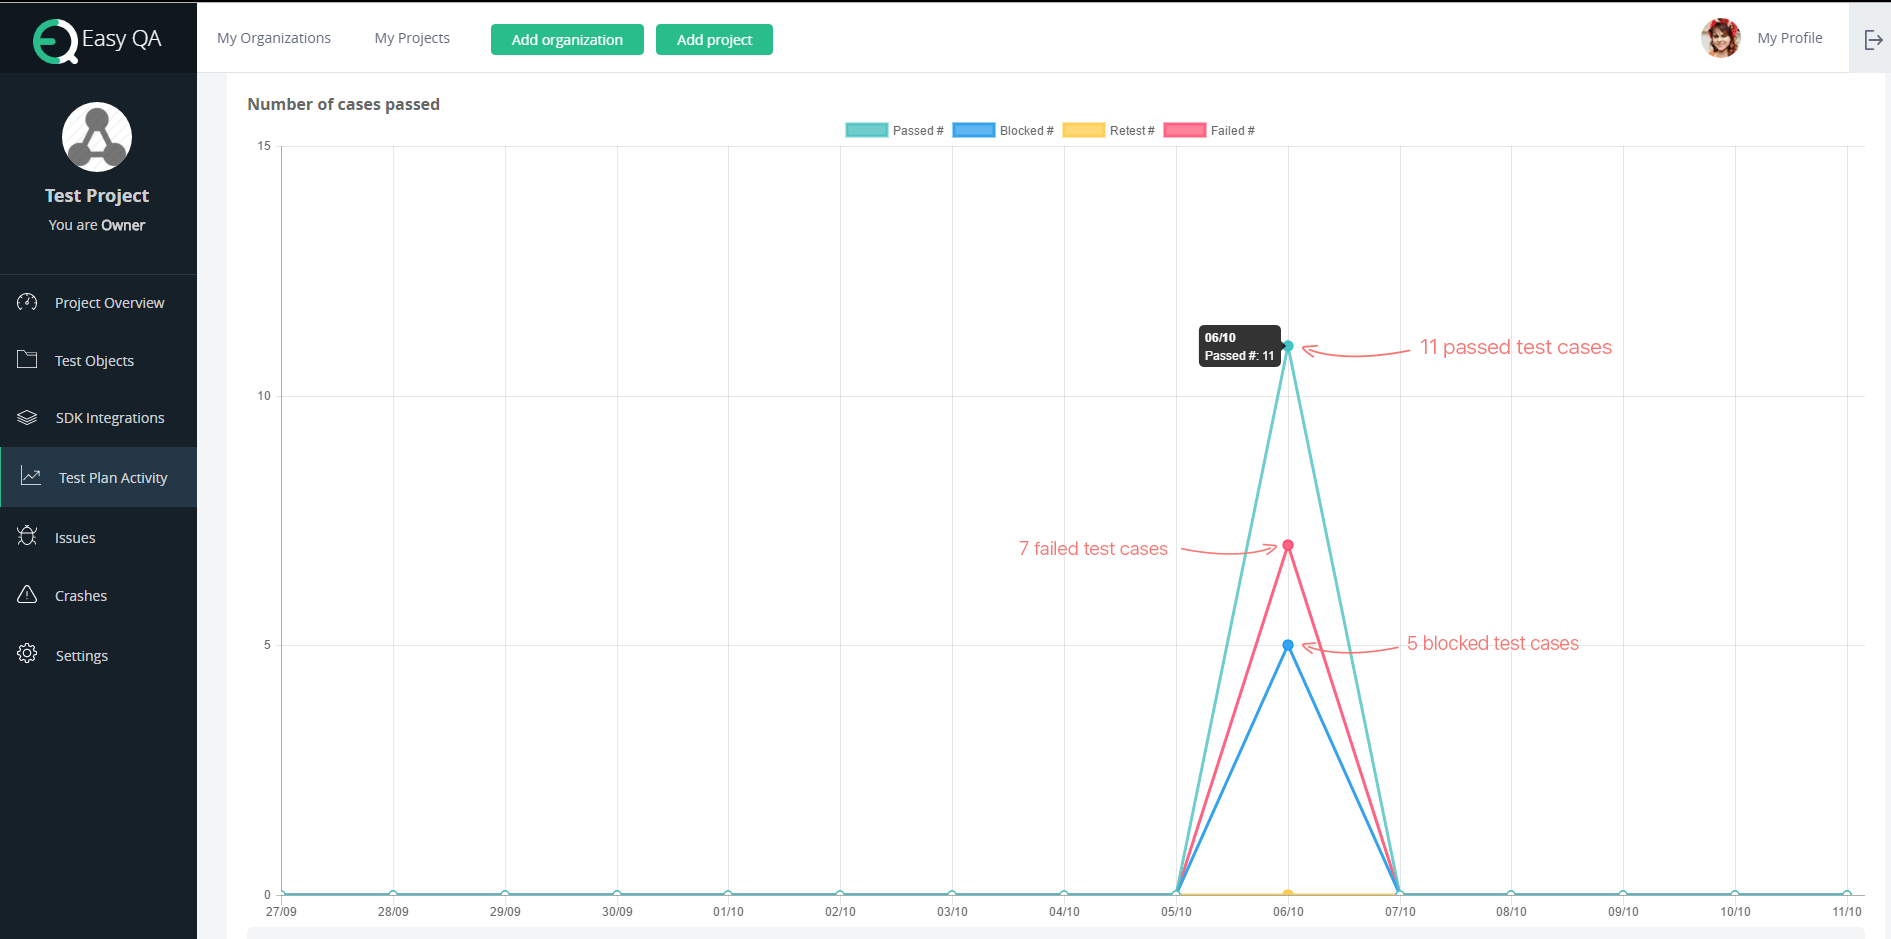
Task: Click the Passed #: 11 tooltip
Action: pos(1240,346)
